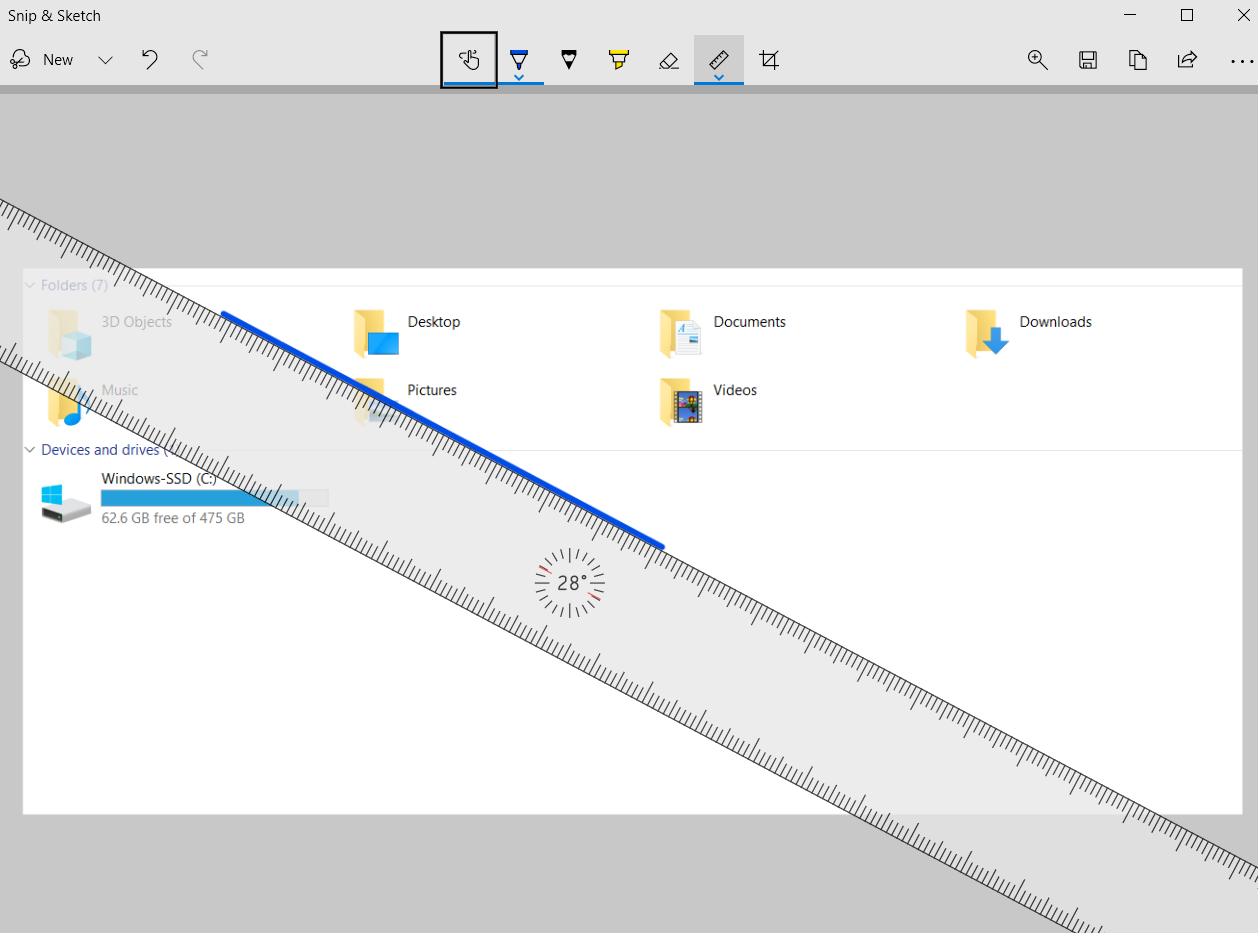Copy the snip to clipboard

click(x=1138, y=60)
